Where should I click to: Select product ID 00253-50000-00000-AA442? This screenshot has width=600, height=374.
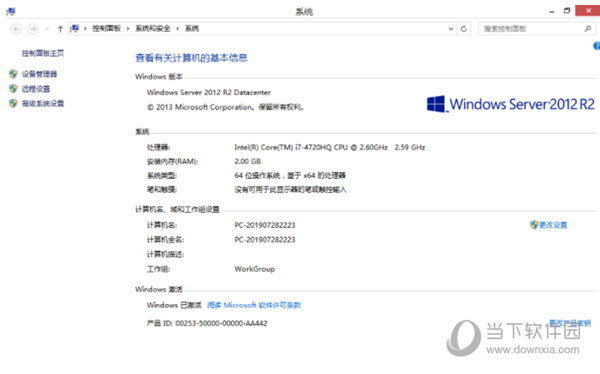[x=221, y=323]
